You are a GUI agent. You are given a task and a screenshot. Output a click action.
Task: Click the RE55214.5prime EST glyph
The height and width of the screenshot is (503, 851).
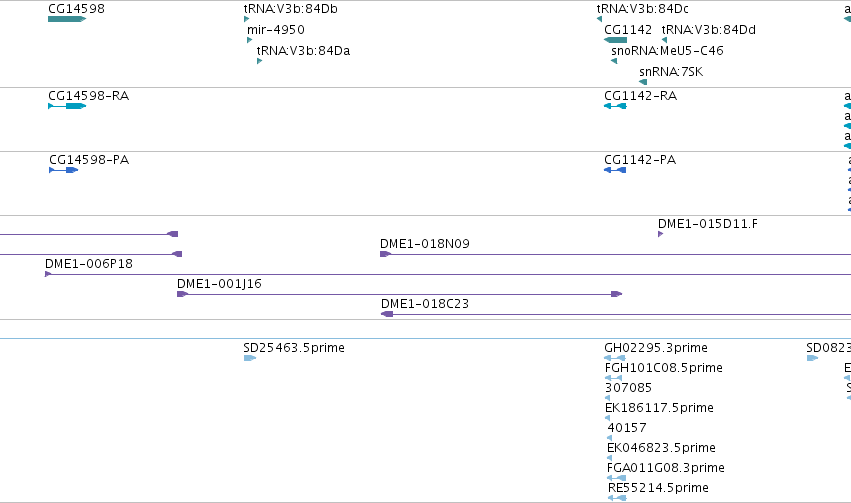click(x=617, y=498)
